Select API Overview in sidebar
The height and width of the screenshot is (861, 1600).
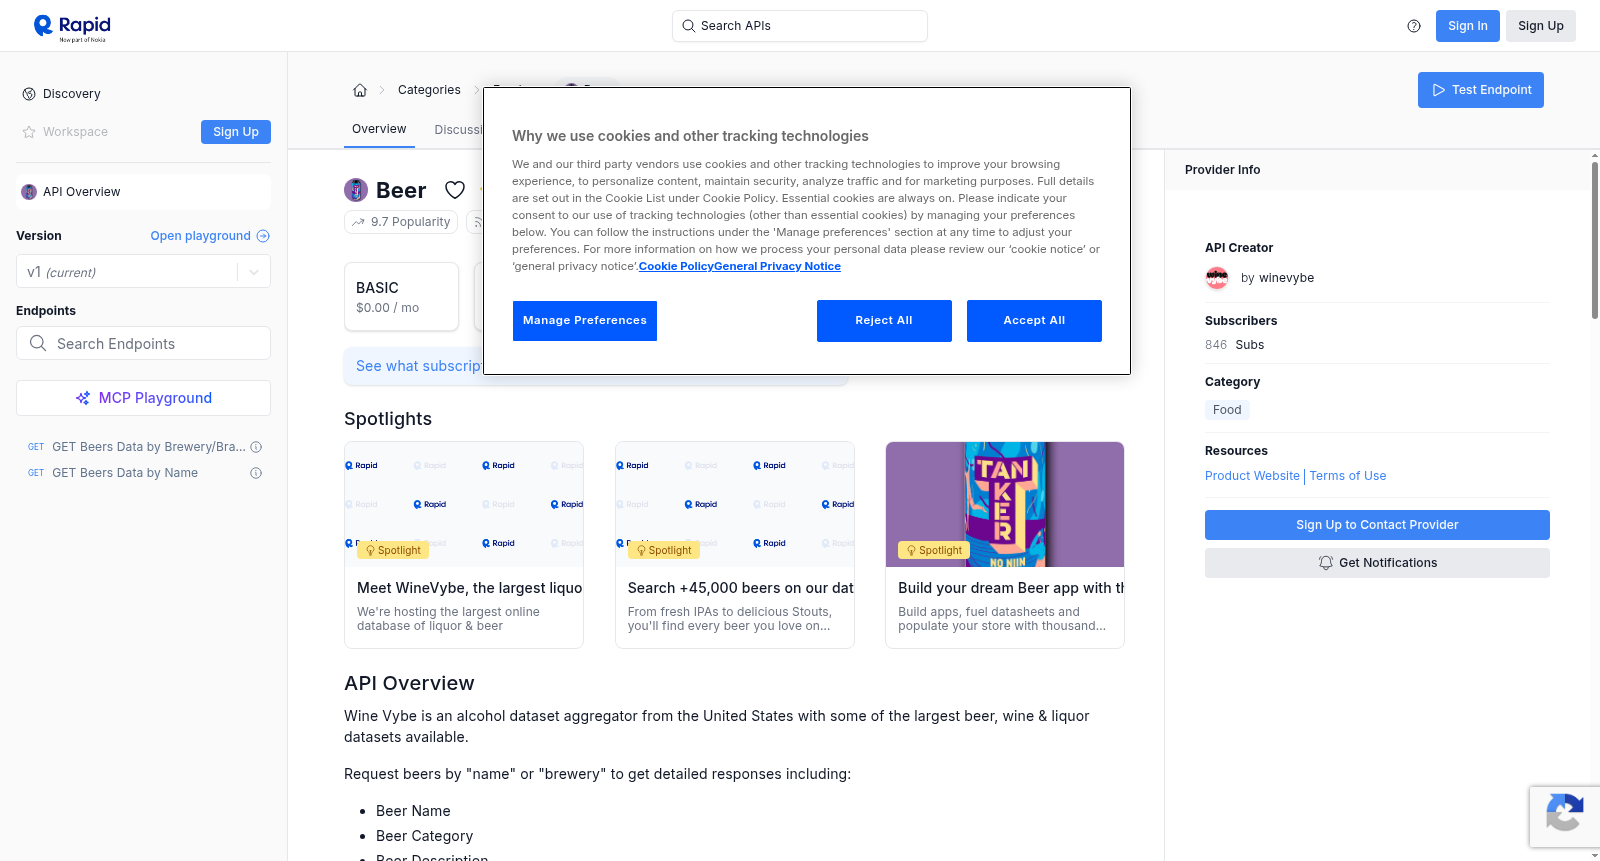point(143,192)
